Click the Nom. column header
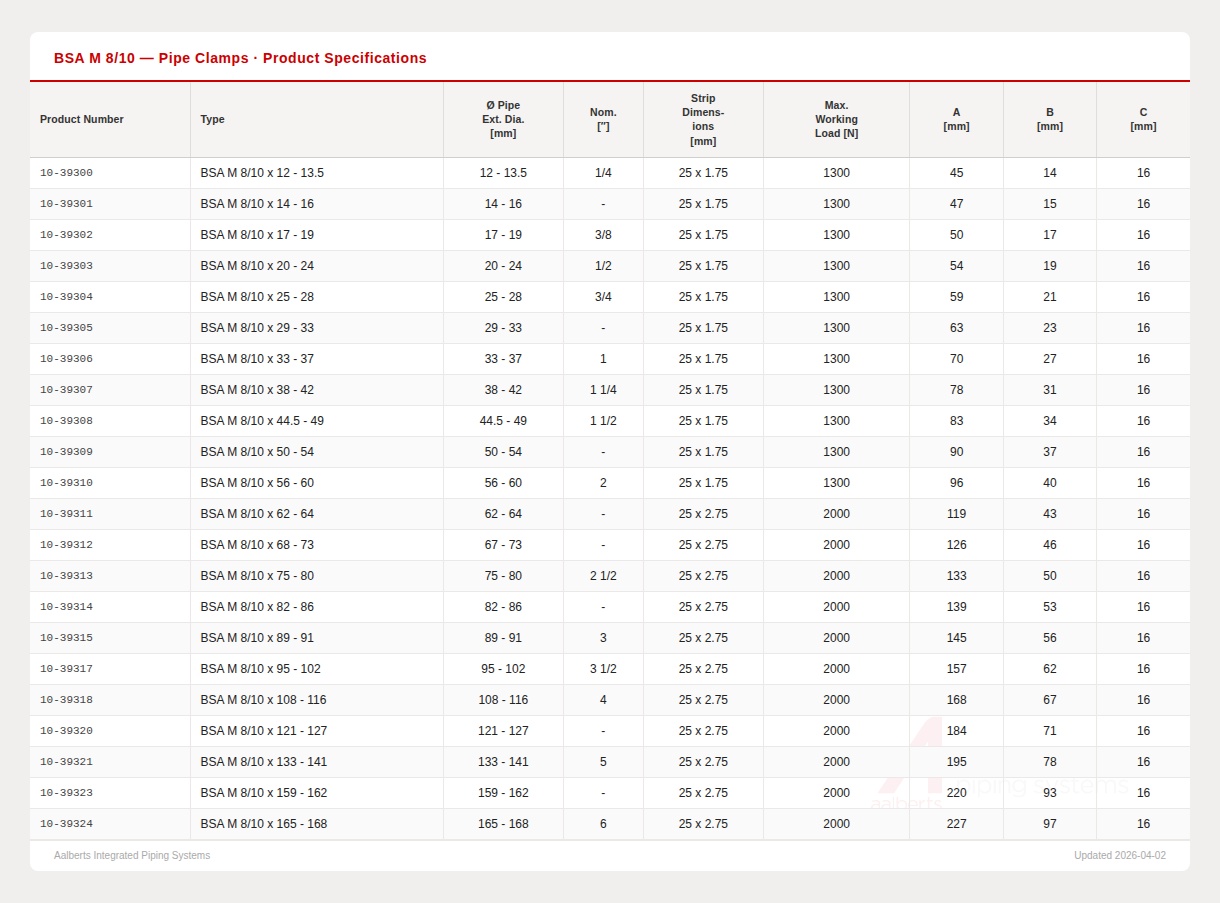The height and width of the screenshot is (903, 1220). point(603,119)
